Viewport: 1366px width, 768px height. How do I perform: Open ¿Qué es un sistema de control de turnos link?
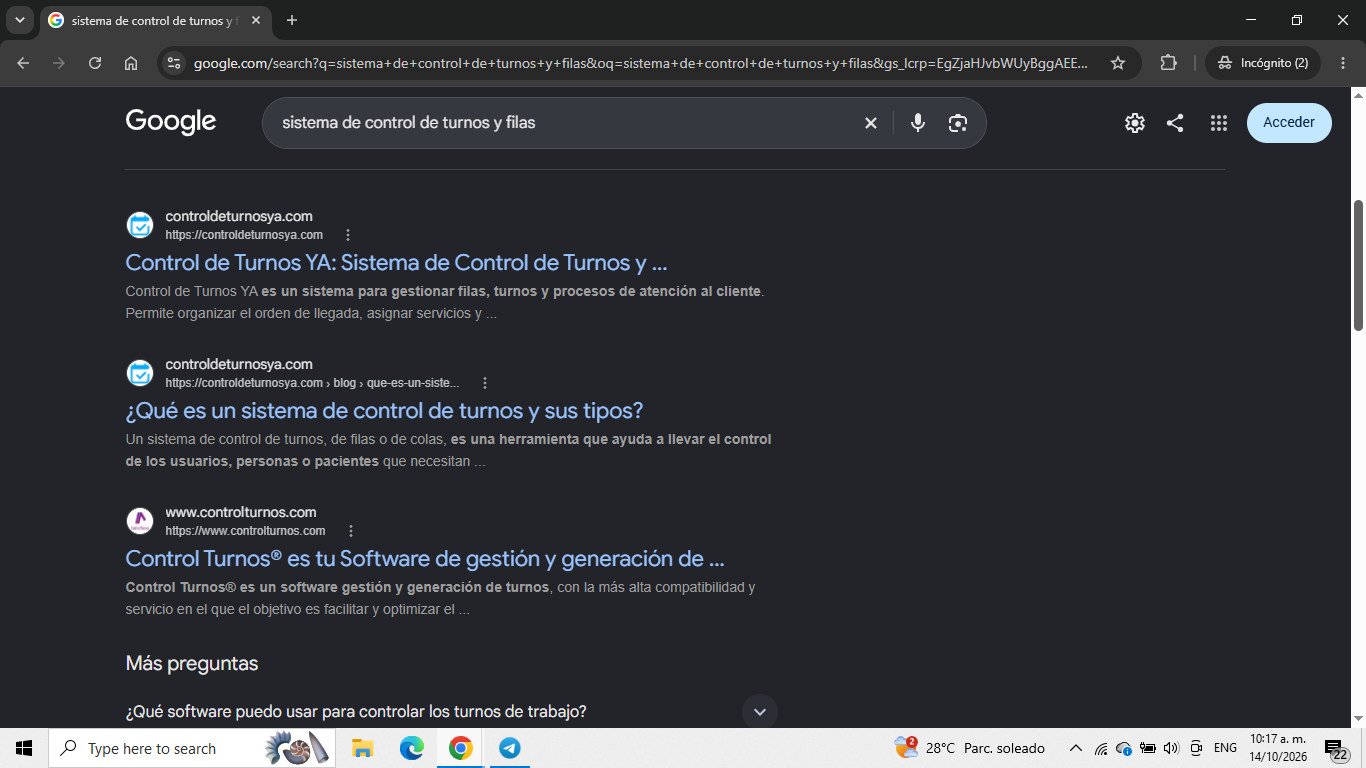[x=385, y=411]
